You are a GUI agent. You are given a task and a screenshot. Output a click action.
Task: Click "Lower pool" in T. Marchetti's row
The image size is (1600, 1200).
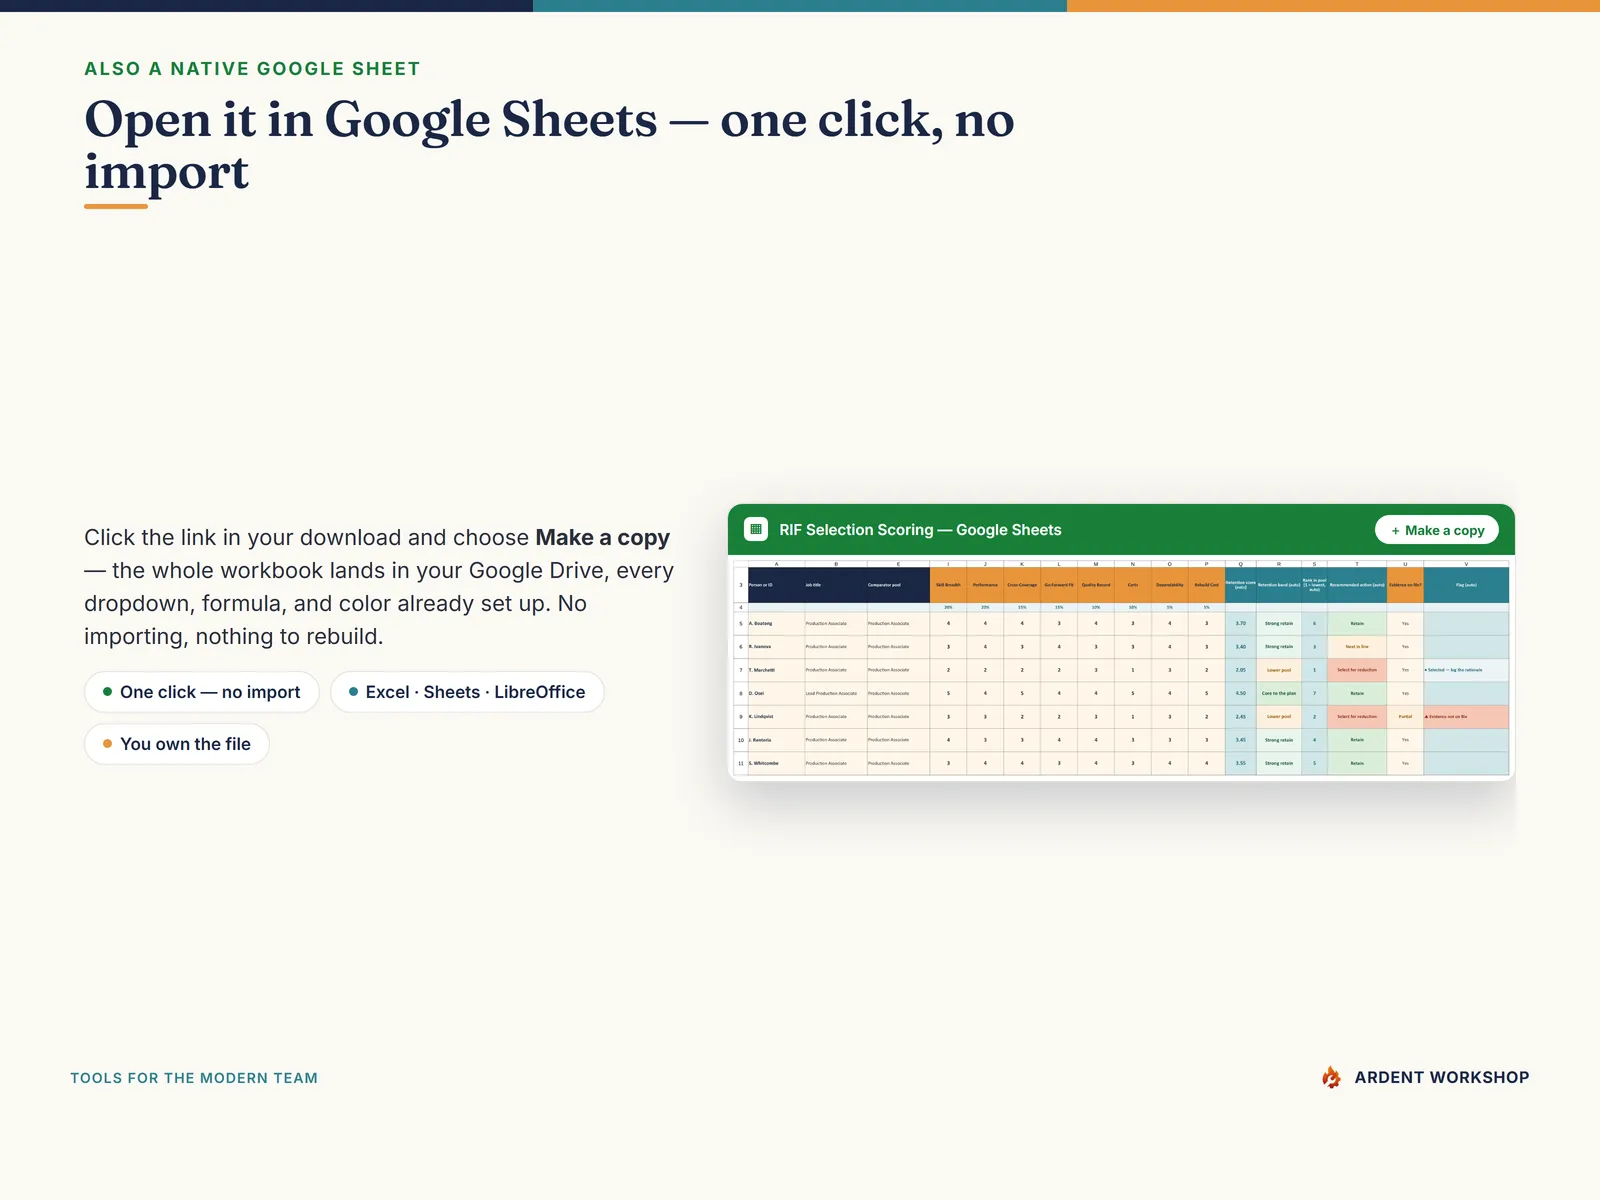1279,670
